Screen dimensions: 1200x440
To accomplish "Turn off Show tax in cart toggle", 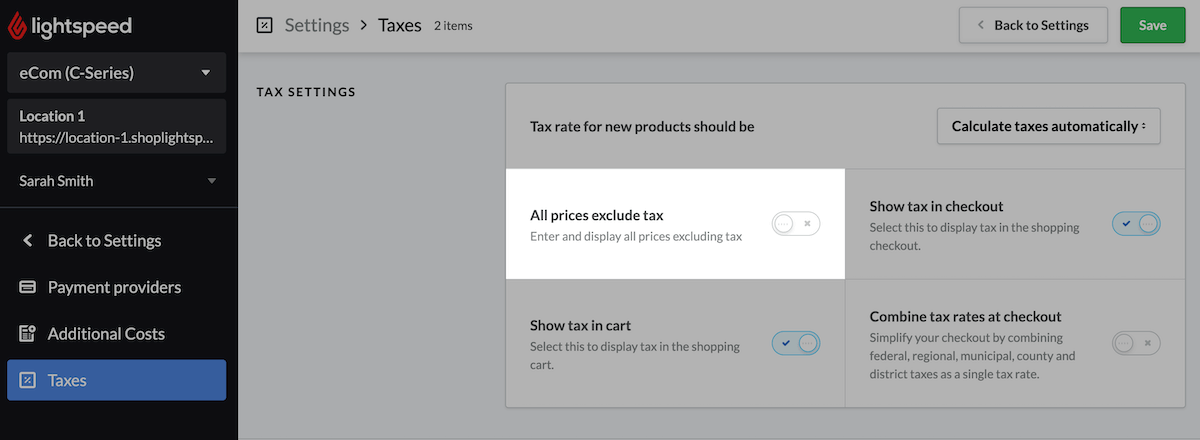I will click(796, 343).
